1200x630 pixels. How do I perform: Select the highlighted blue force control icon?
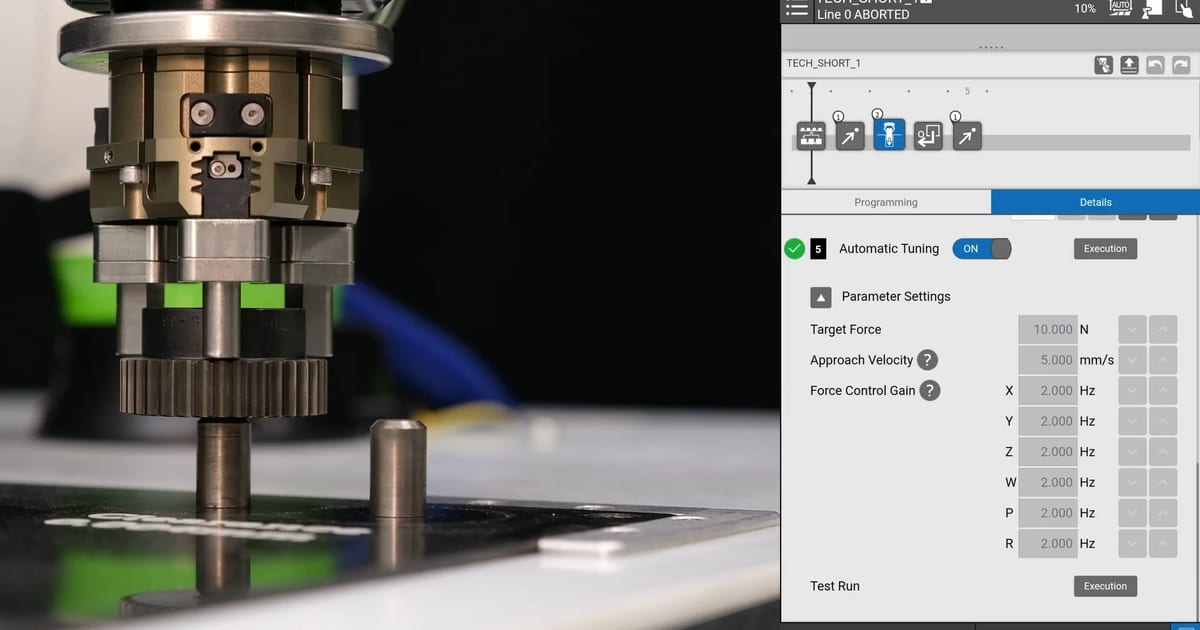coord(889,135)
